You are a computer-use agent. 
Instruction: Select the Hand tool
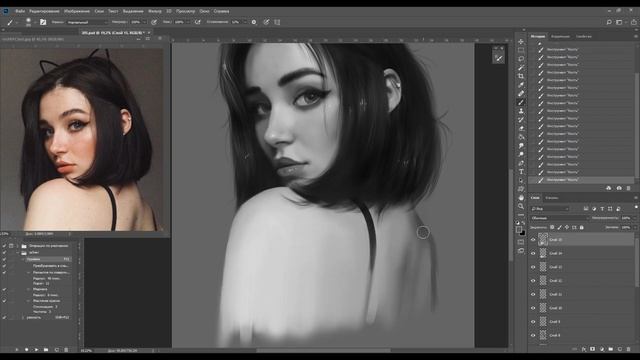(x=521, y=198)
